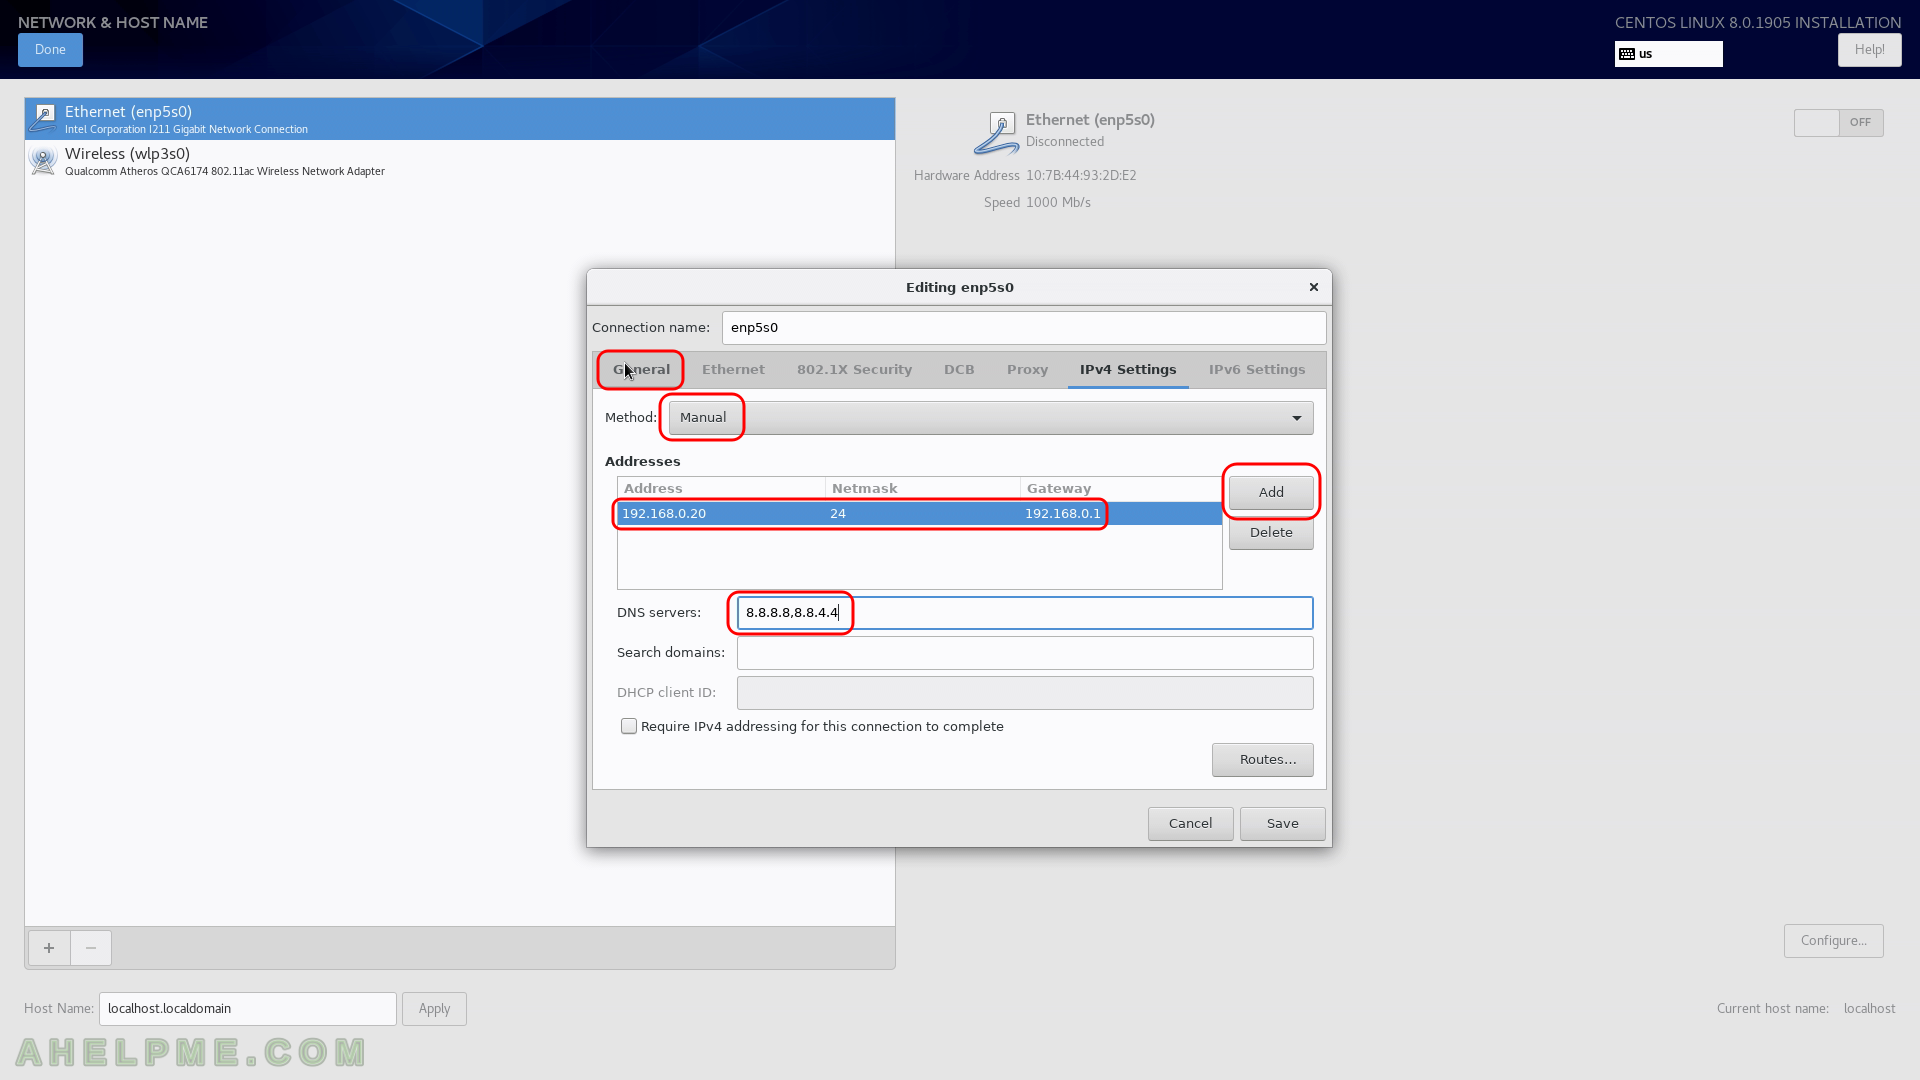Click the Netmask column header
Image resolution: width=1920 pixels, height=1080 pixels.
pos(922,489)
